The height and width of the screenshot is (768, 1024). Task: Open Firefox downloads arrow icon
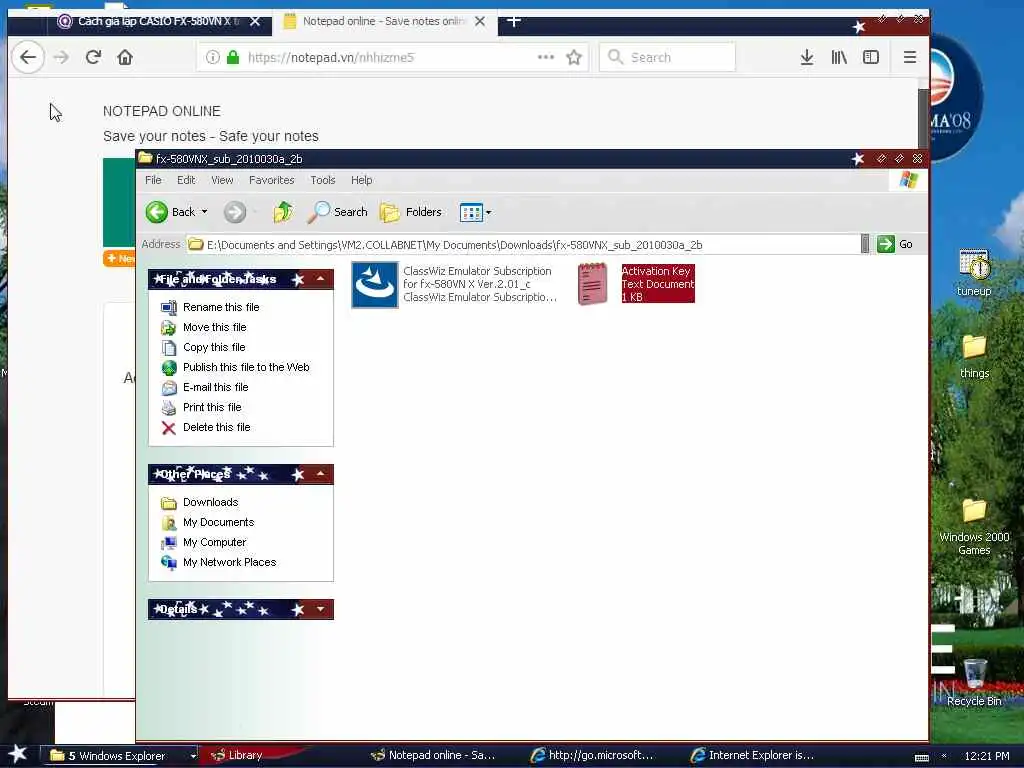(x=807, y=57)
